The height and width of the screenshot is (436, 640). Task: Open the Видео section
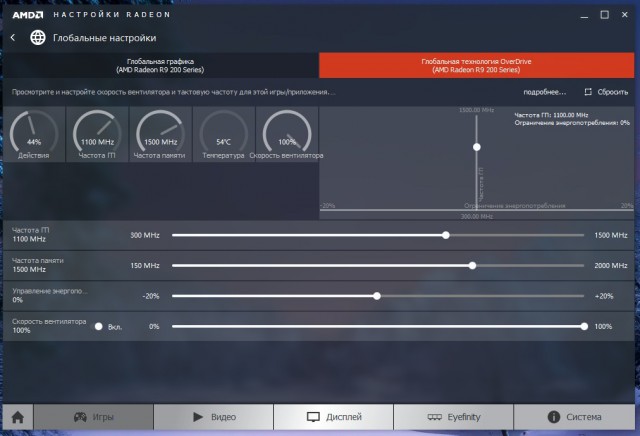(213, 417)
